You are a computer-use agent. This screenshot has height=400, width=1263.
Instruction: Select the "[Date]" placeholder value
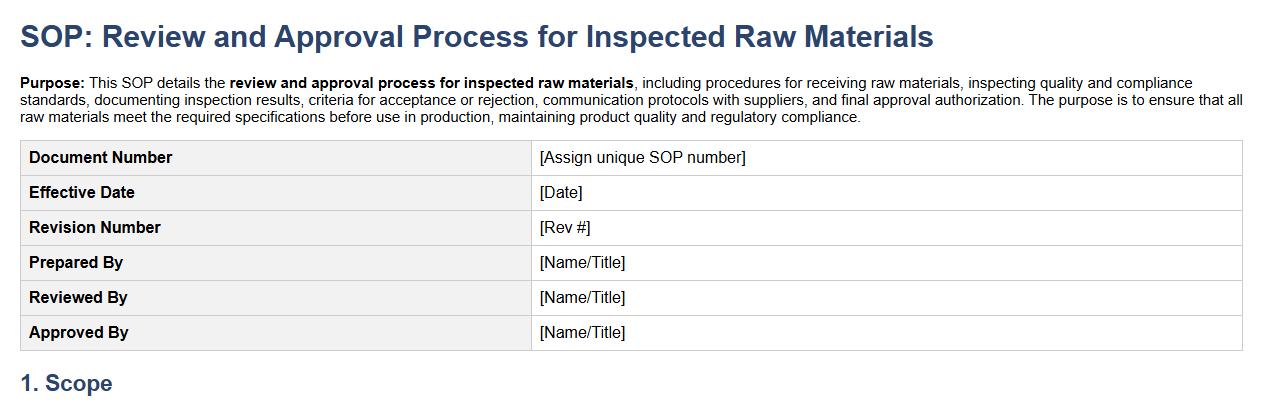pyautogui.click(x=560, y=193)
